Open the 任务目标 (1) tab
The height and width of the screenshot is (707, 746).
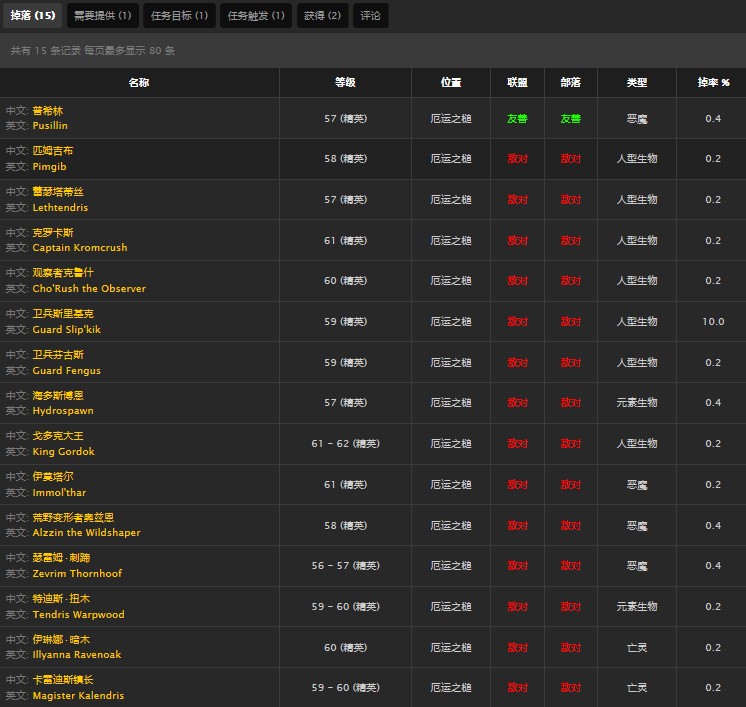pos(178,16)
